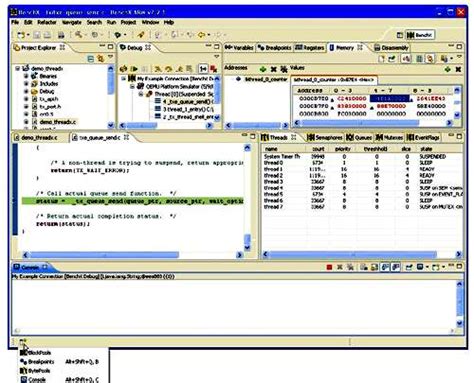The width and height of the screenshot is (474, 383).
Task: Click Remove Rendering X icon
Action: pos(458,69)
